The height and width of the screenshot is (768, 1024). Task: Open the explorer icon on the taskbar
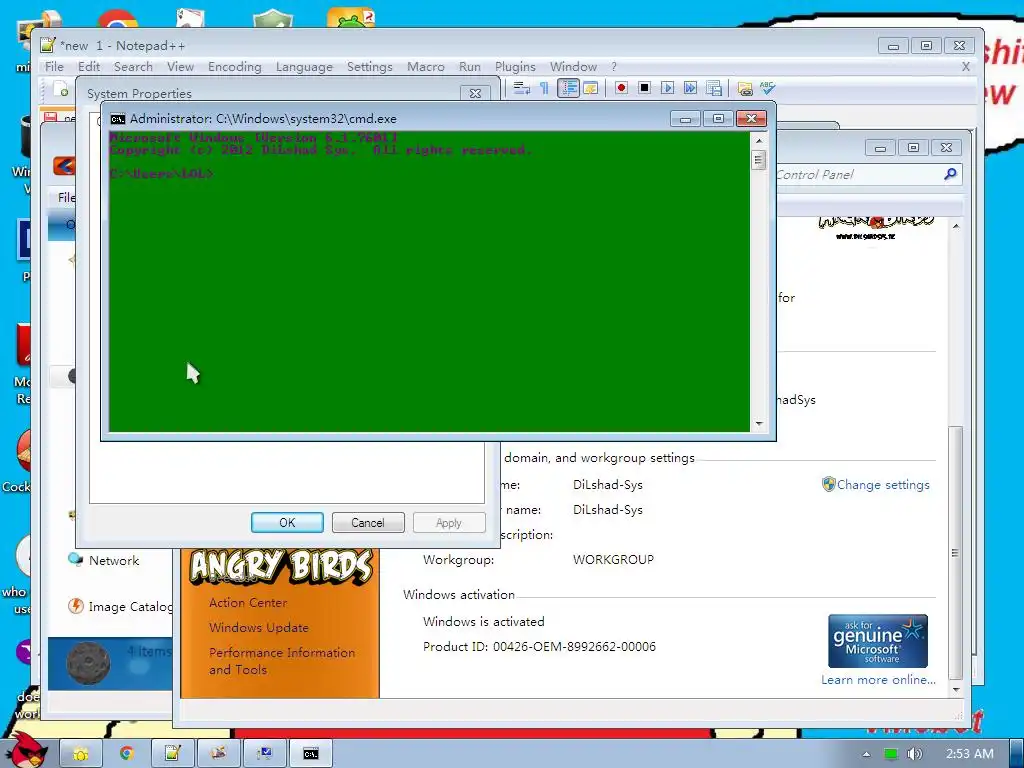pyautogui.click(x=81, y=754)
